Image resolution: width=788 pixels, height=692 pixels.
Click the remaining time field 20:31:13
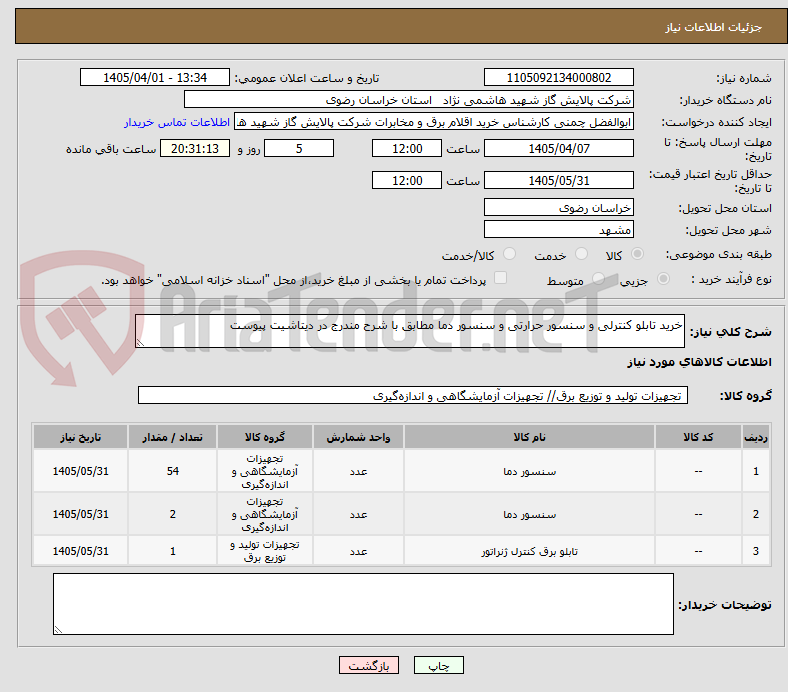coord(195,148)
